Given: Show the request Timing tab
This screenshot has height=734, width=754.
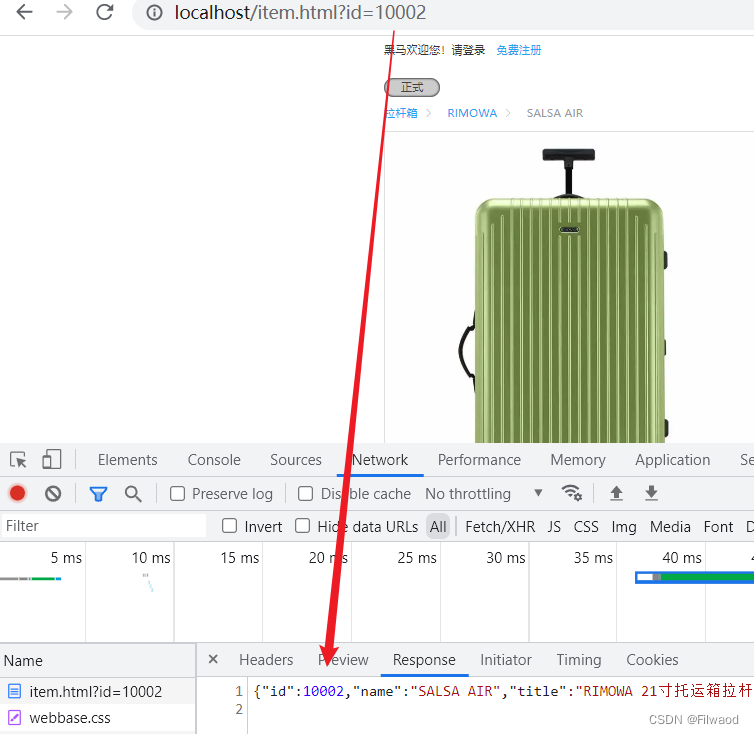Looking at the screenshot, I should [579, 659].
